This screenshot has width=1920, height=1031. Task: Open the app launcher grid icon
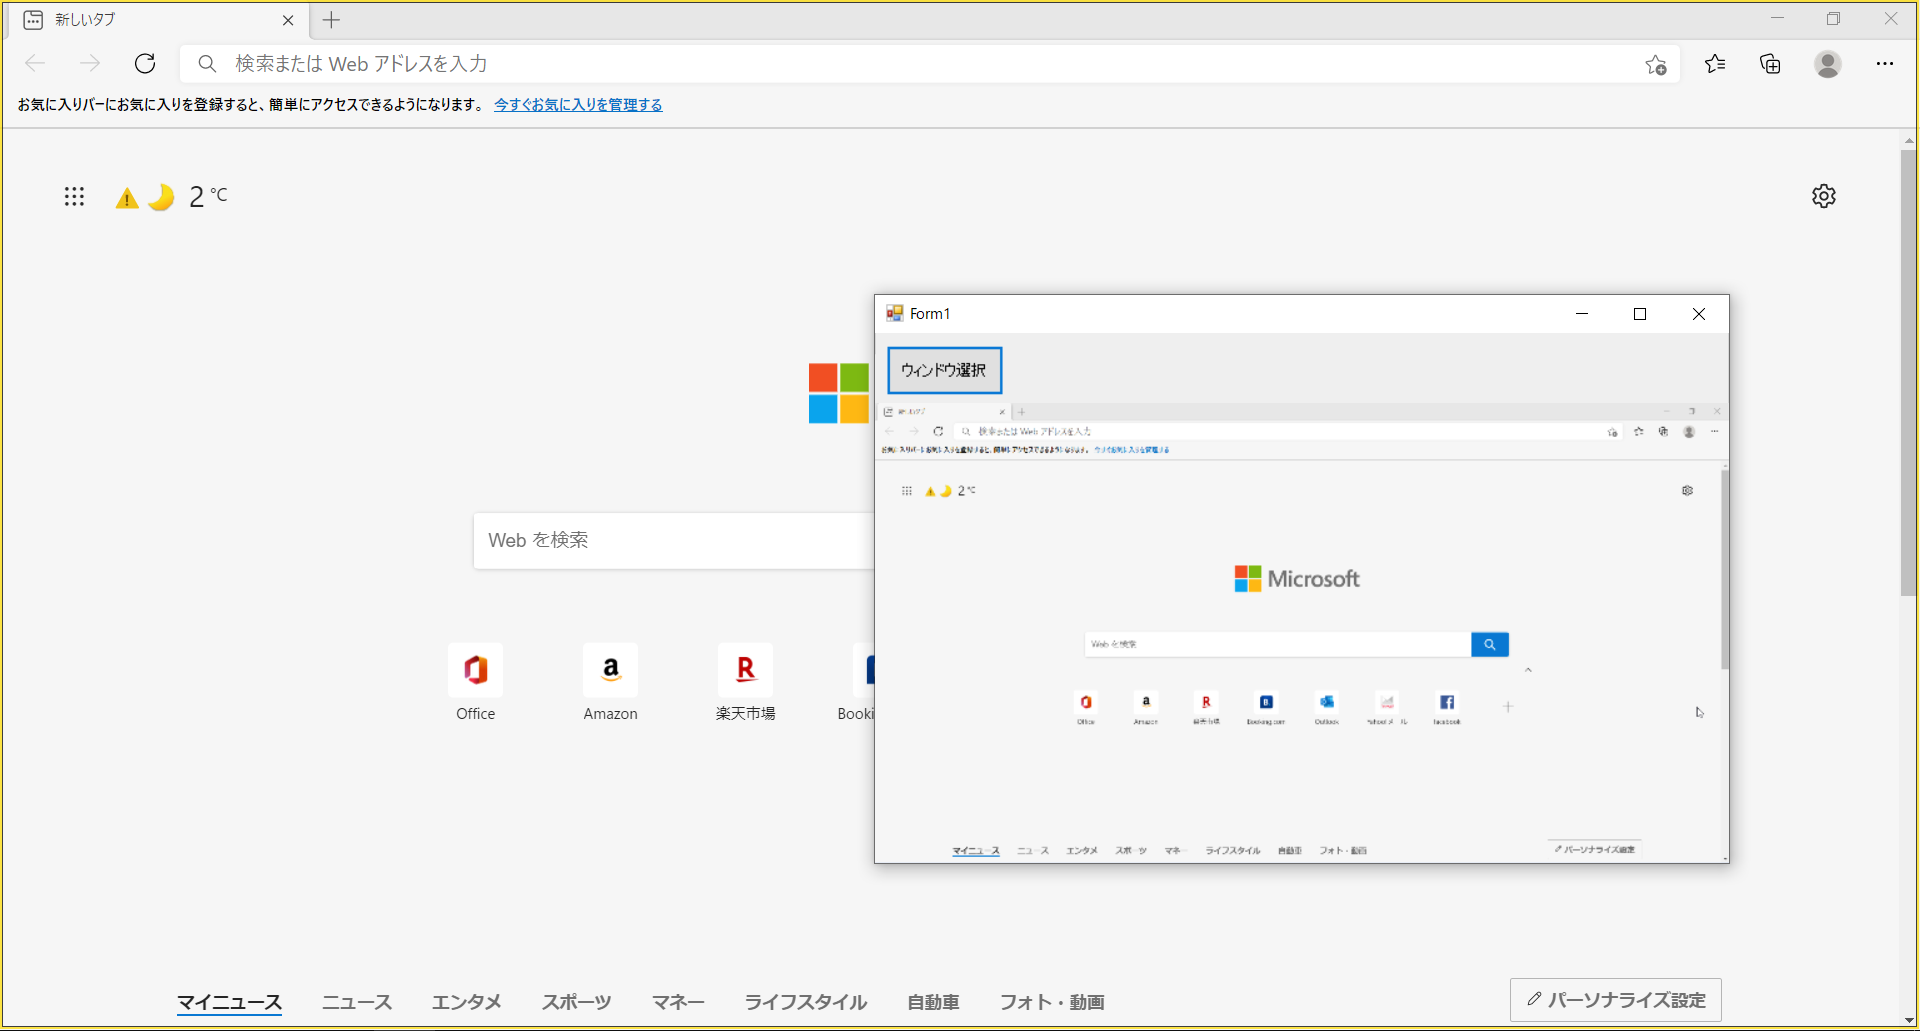74,196
